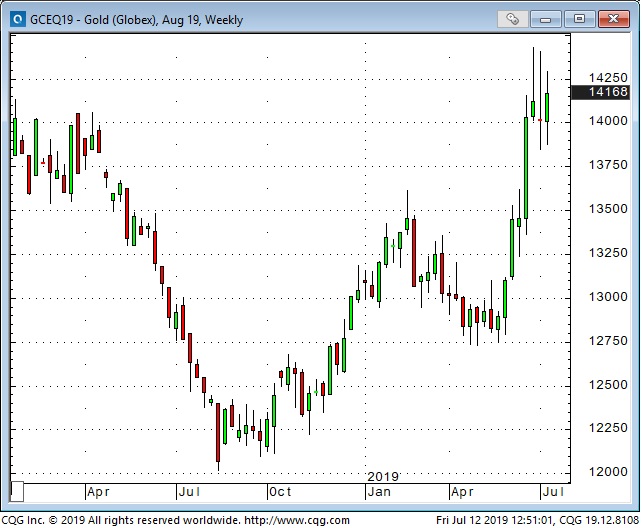Minimize the Gold chart window

(545, 19)
